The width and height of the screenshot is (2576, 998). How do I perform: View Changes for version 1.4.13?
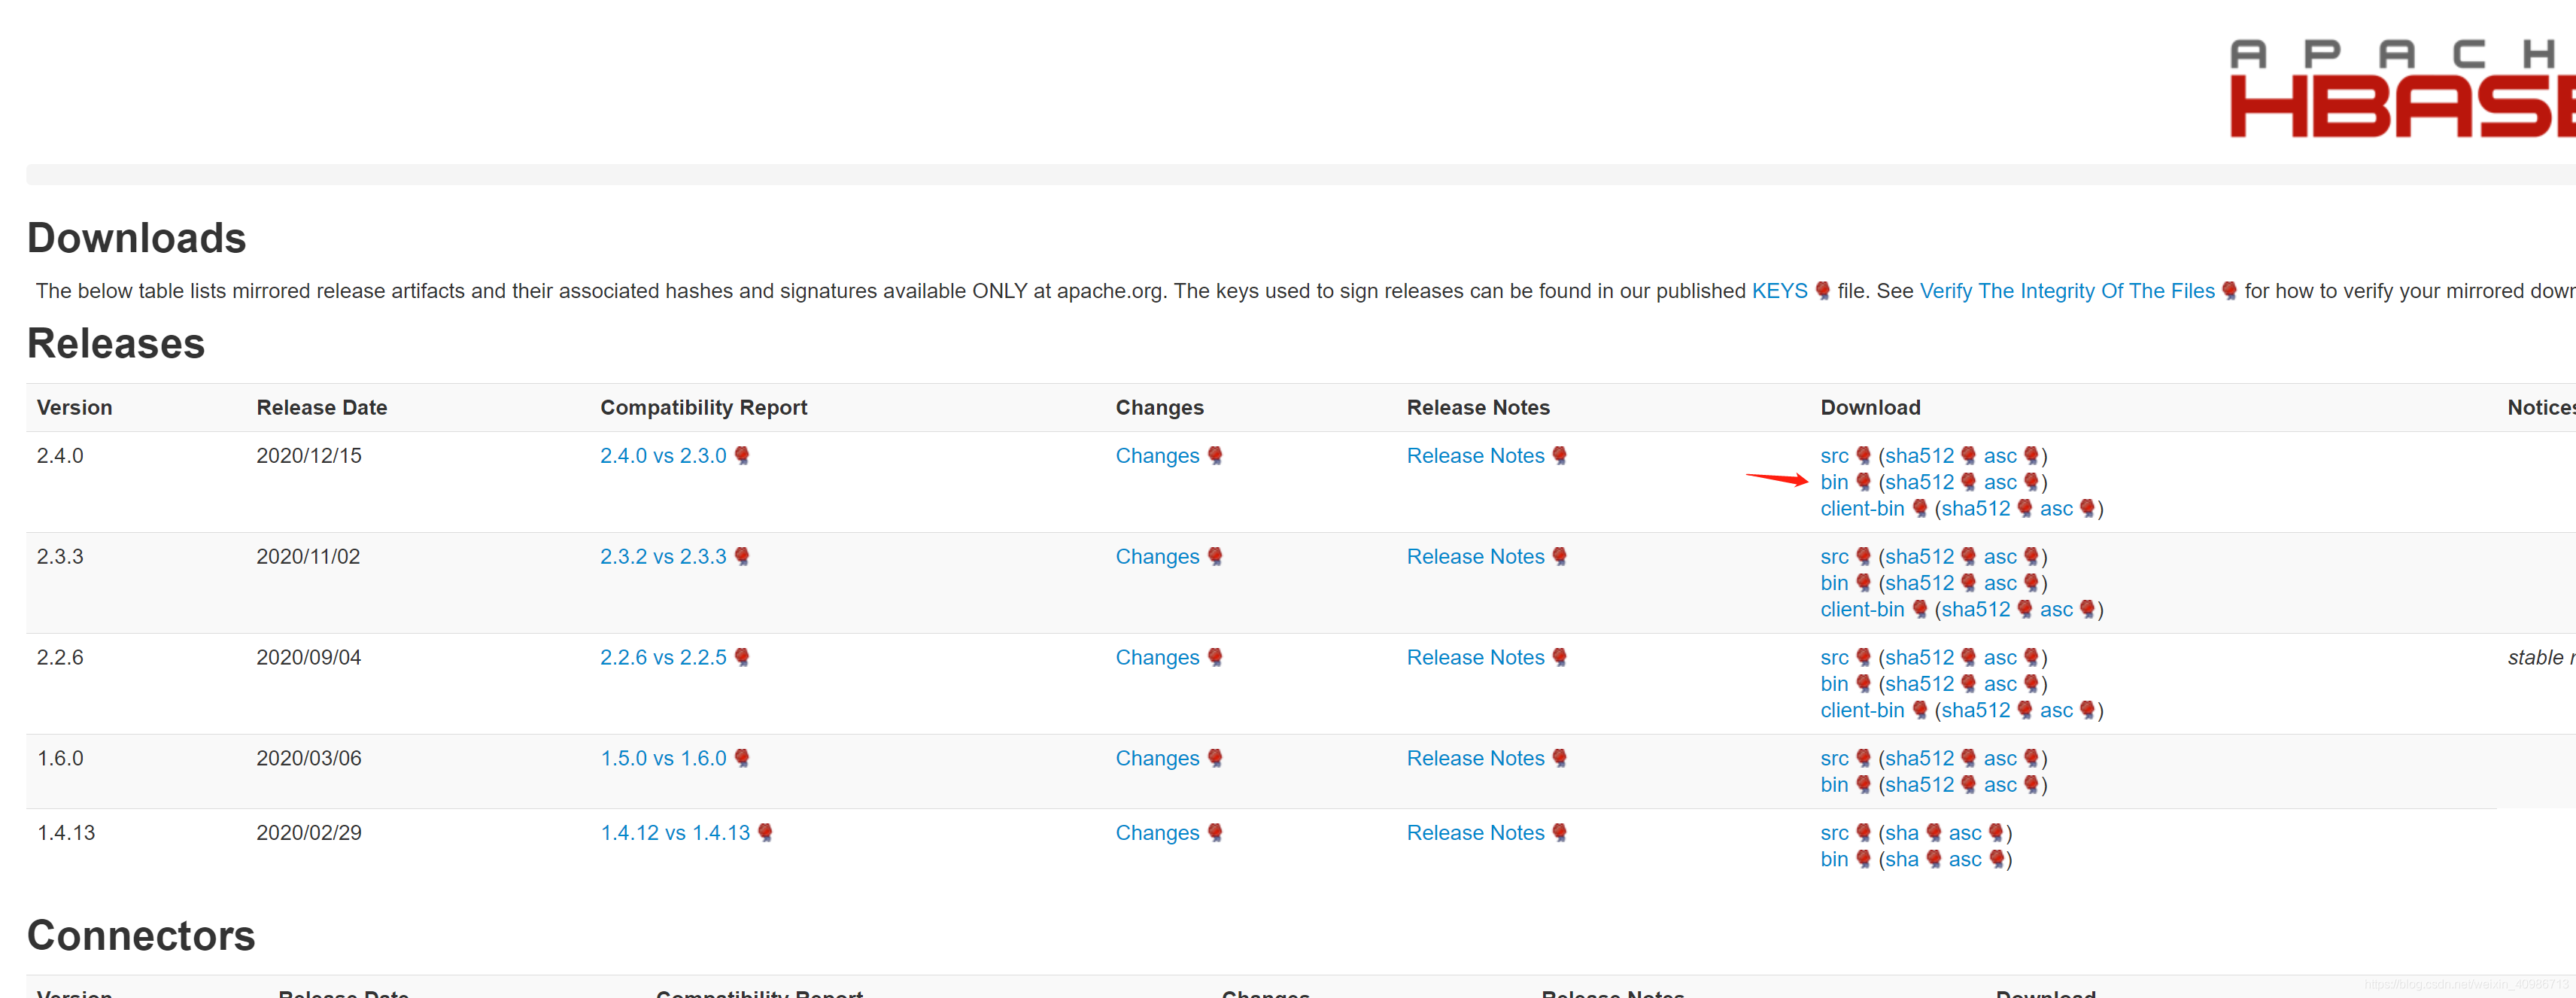pyautogui.click(x=1157, y=833)
